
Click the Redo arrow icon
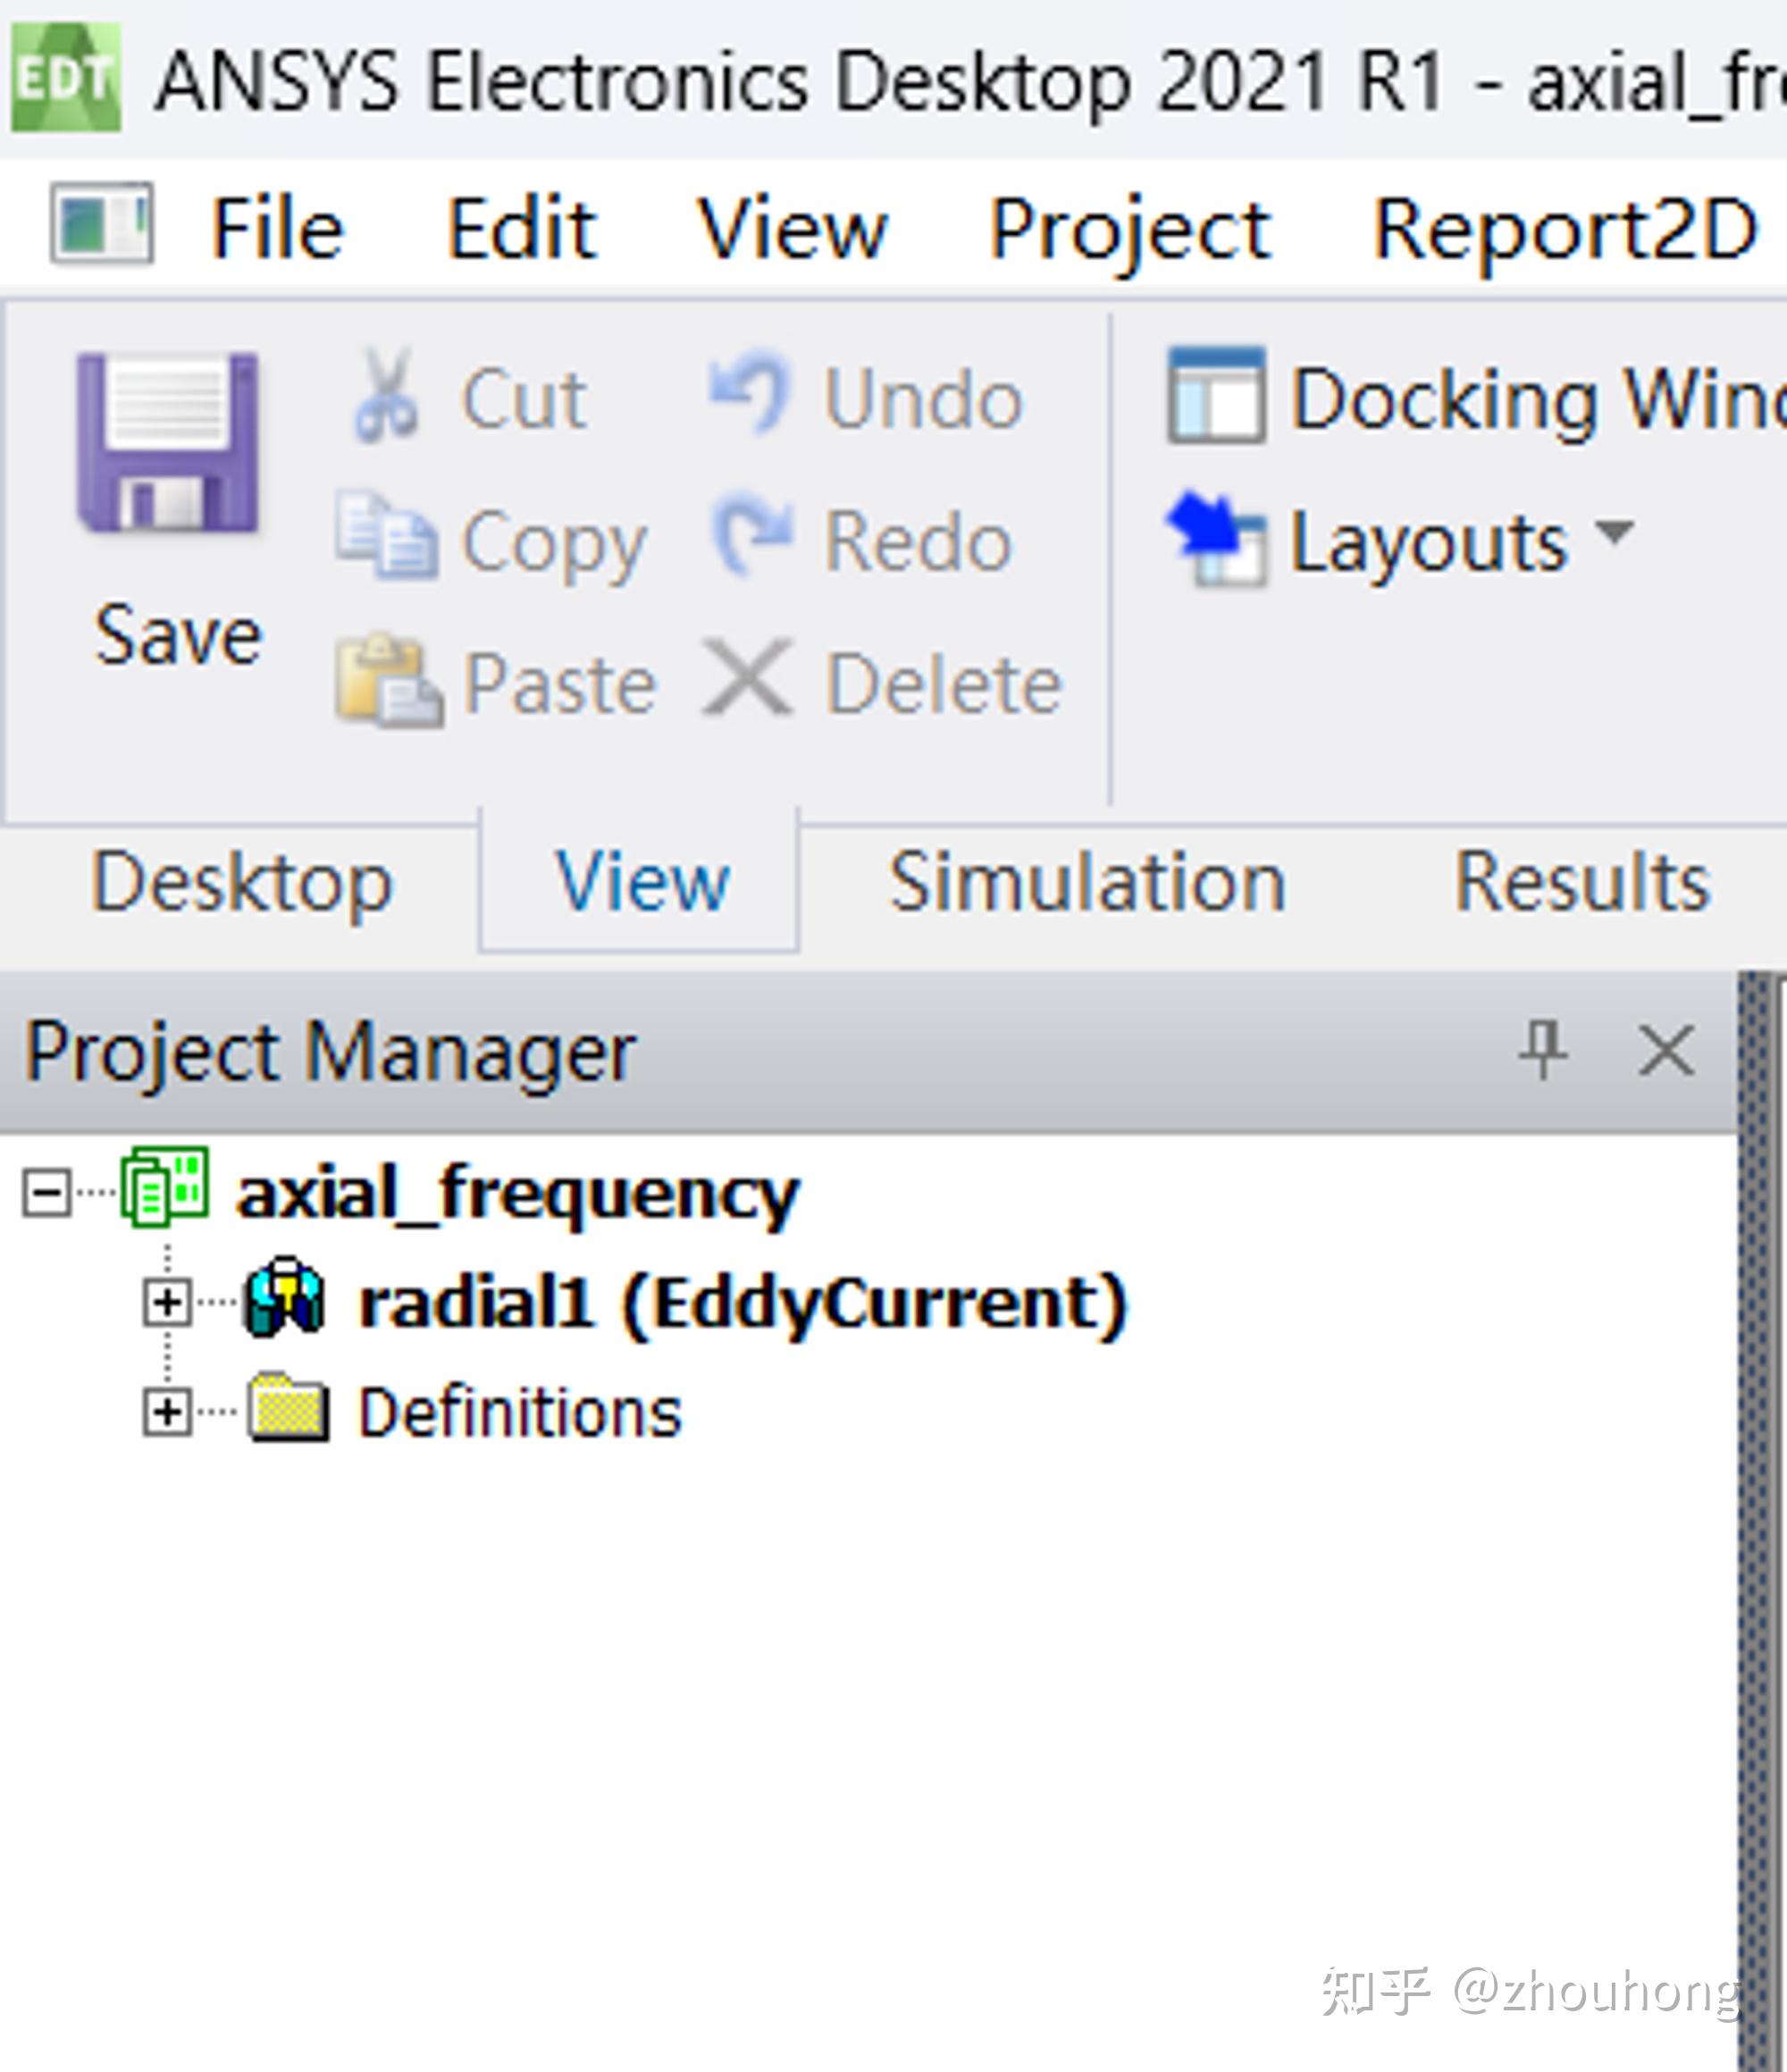(752, 538)
